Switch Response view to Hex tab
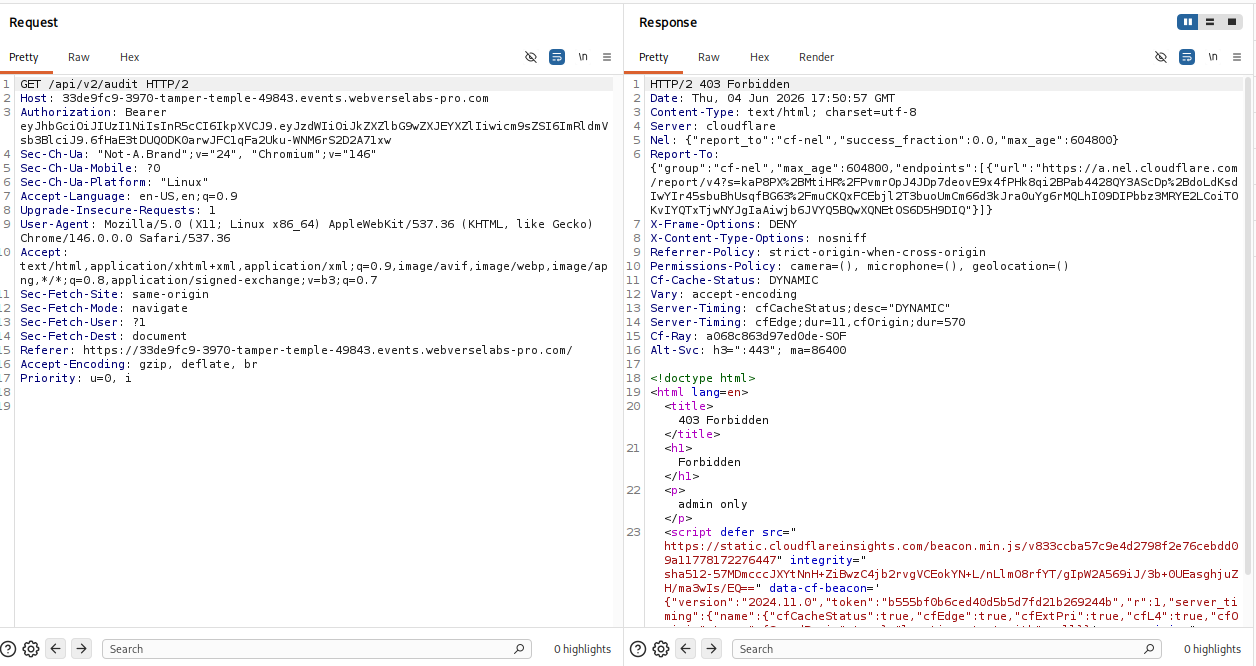This screenshot has width=1256, height=666. (x=760, y=57)
